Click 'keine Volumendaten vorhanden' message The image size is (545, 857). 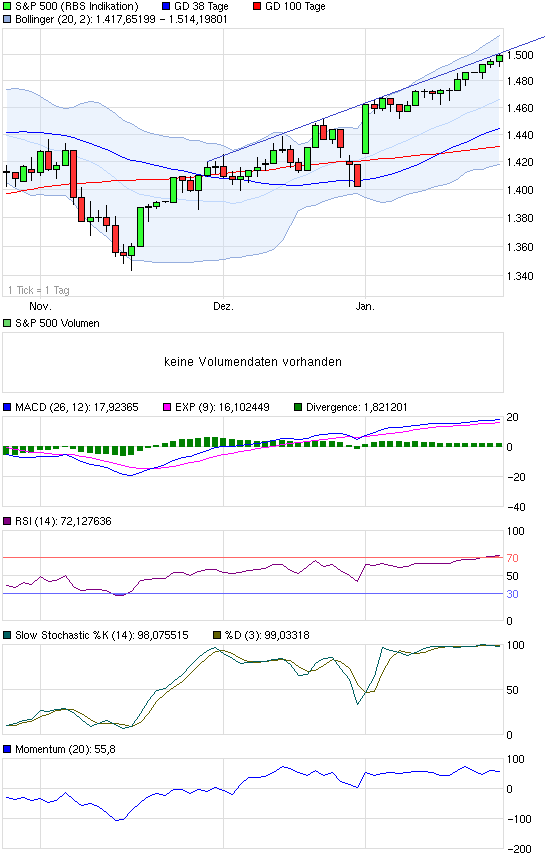point(253,361)
